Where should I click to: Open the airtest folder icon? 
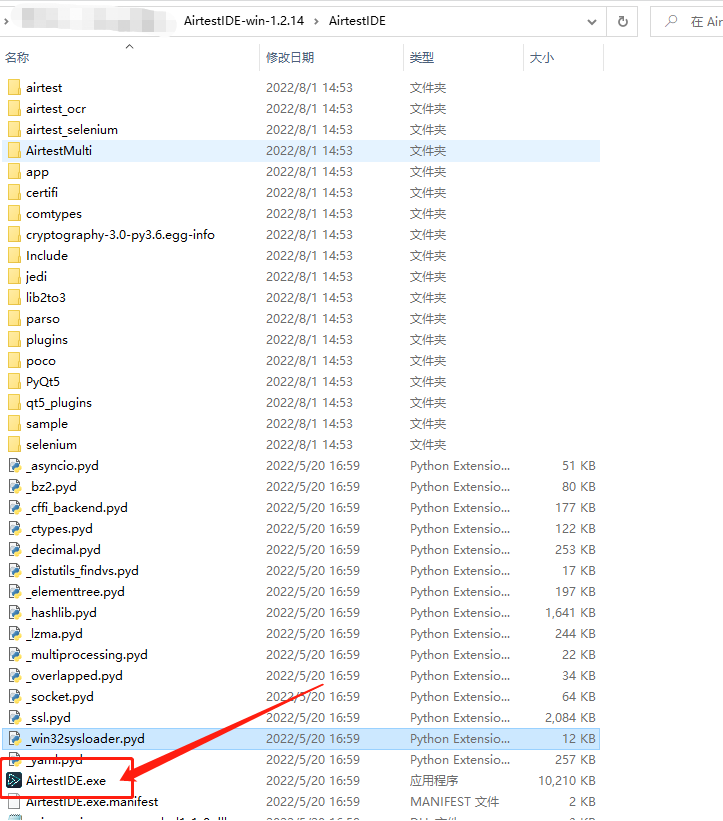pyautogui.click(x=15, y=87)
